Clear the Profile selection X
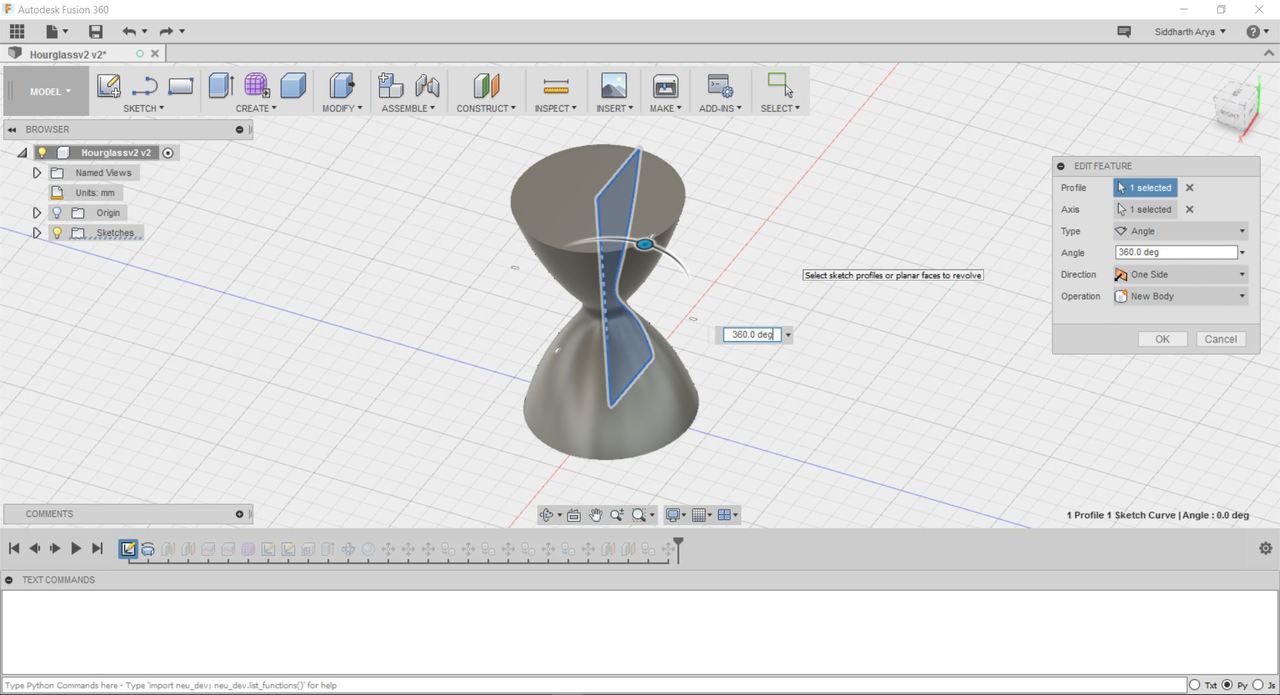1280x695 pixels. click(x=1189, y=188)
